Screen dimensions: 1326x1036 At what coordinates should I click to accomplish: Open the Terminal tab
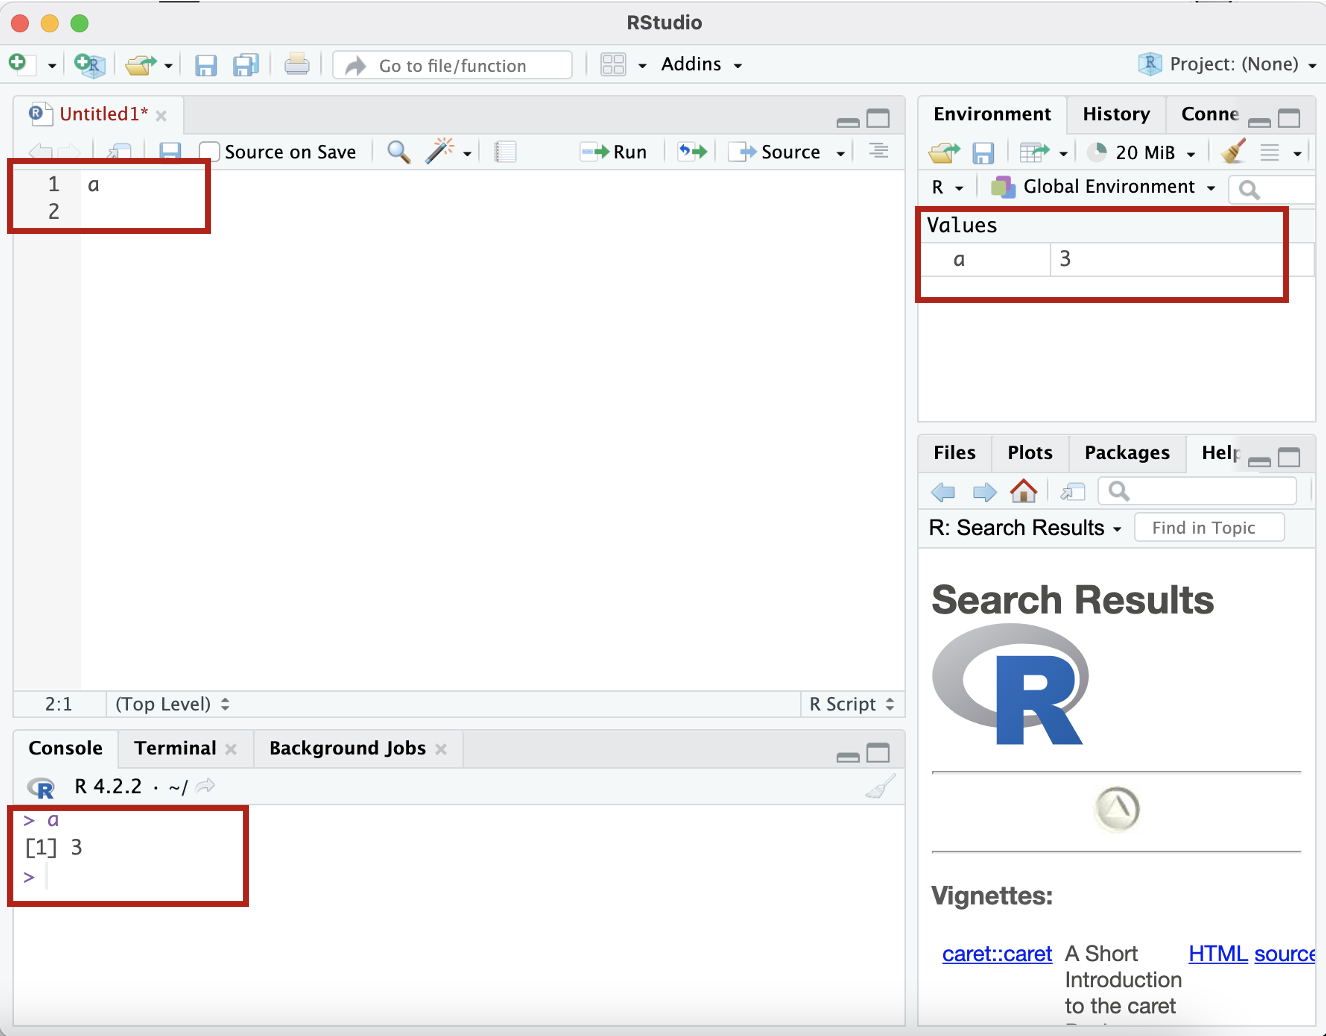click(x=175, y=748)
